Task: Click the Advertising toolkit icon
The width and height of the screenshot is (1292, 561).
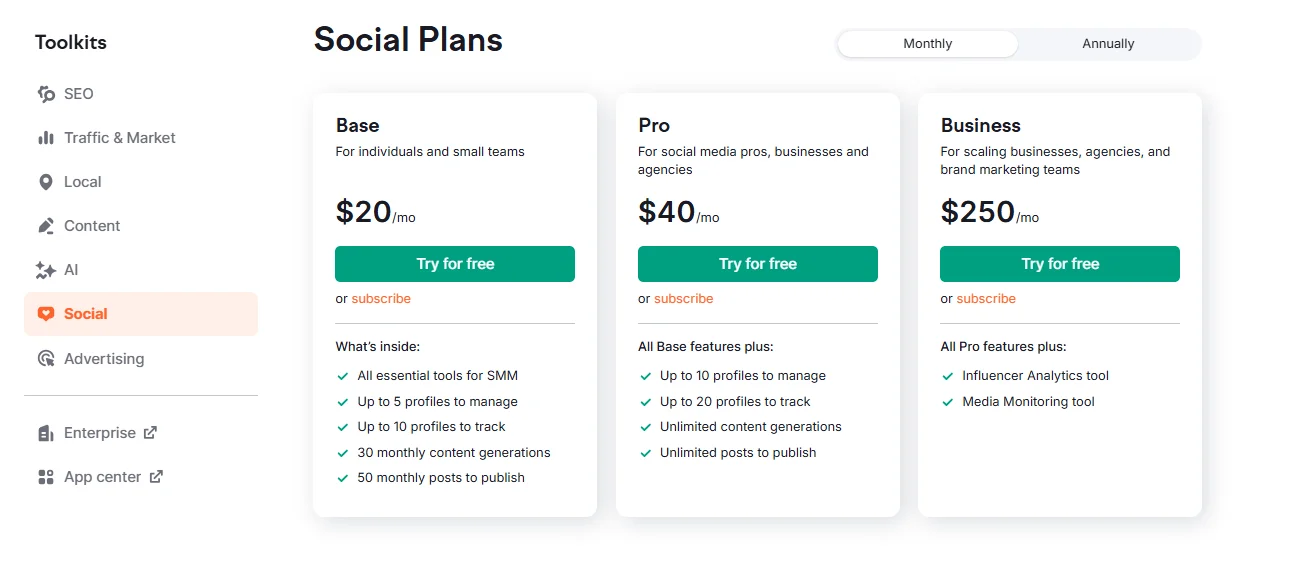Action: (x=46, y=359)
